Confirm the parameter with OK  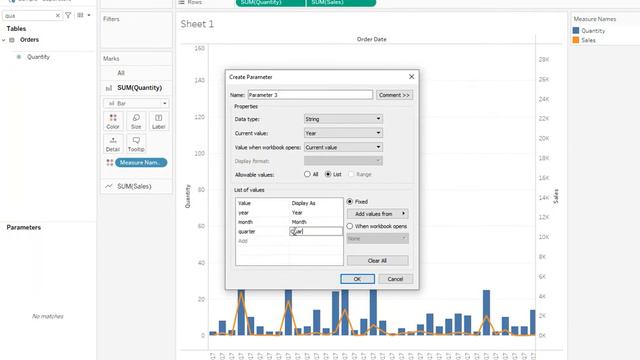click(x=357, y=279)
